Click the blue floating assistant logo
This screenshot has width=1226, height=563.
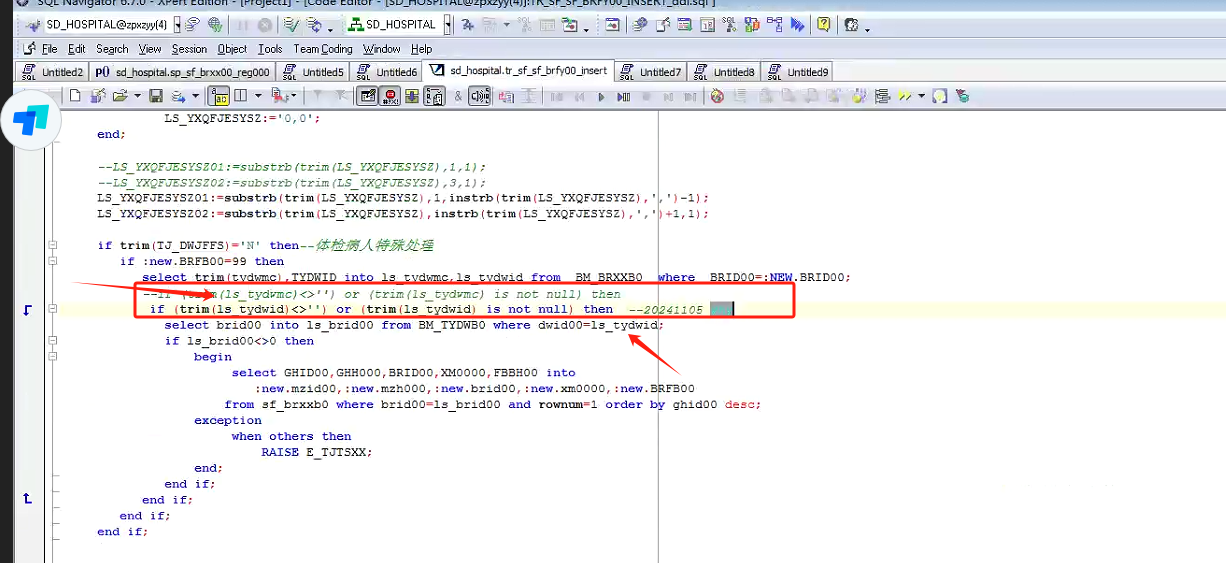click(30, 122)
